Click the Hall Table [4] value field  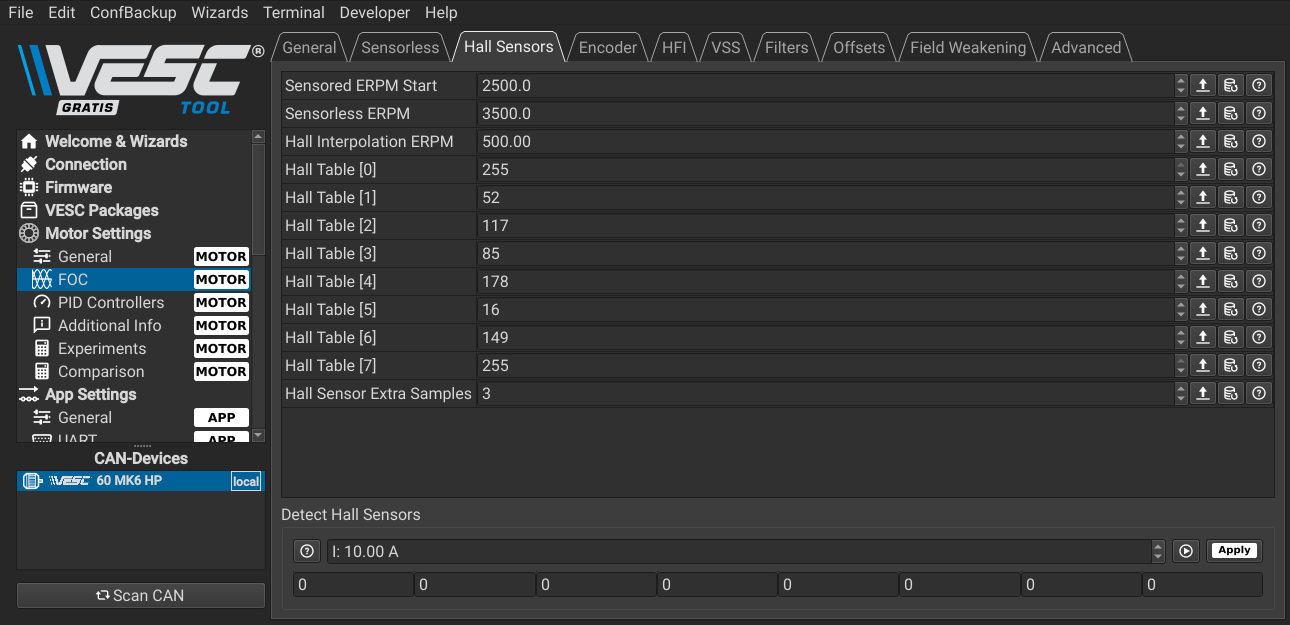click(x=825, y=282)
